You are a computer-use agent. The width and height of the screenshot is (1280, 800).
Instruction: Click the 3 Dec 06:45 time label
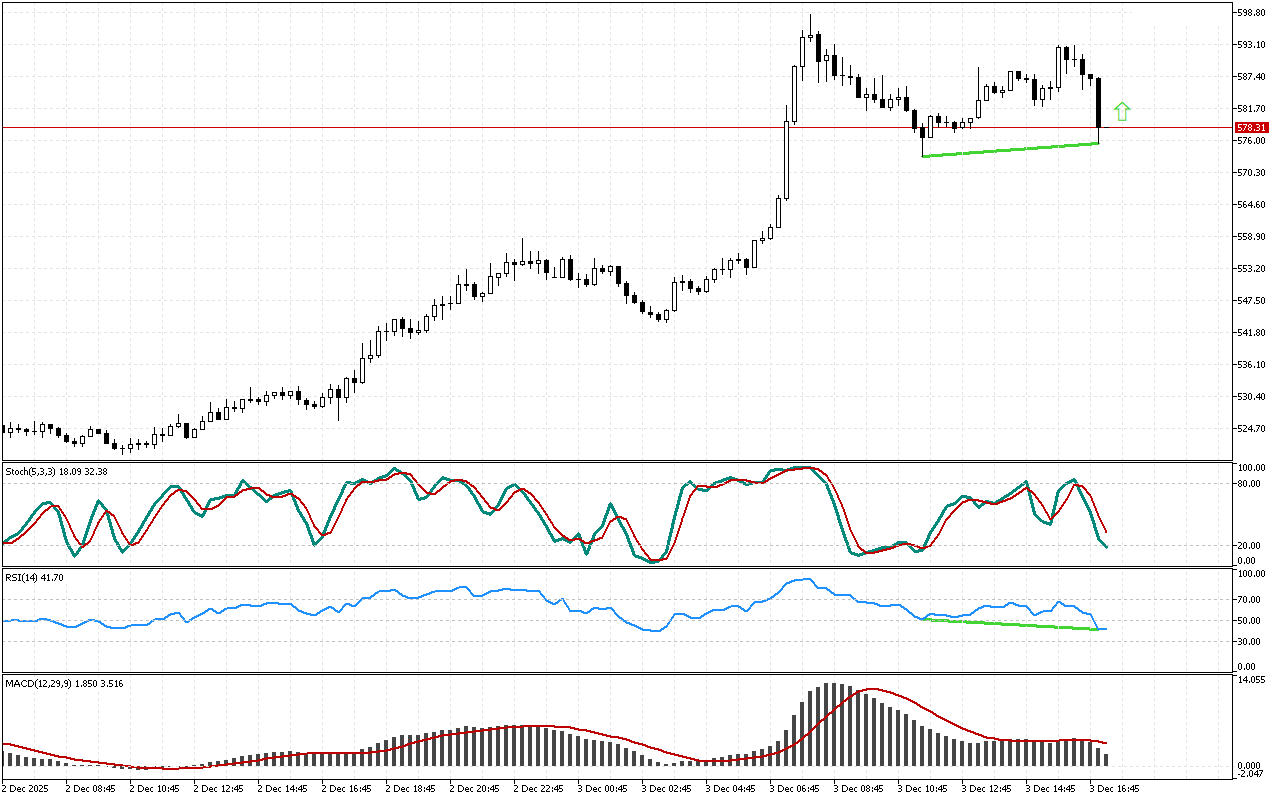coord(797,788)
